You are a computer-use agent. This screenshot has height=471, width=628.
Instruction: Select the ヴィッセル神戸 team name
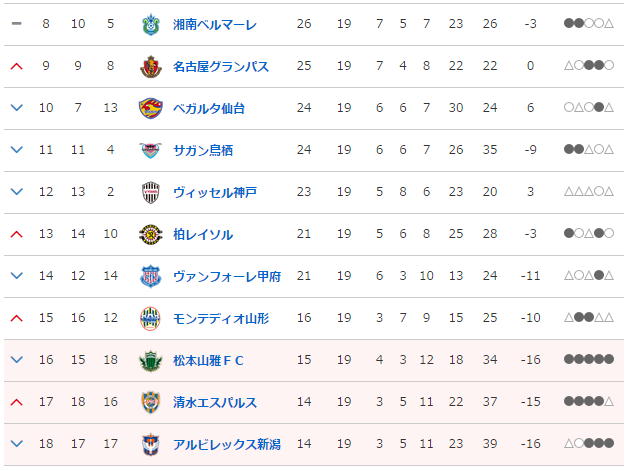(x=214, y=192)
